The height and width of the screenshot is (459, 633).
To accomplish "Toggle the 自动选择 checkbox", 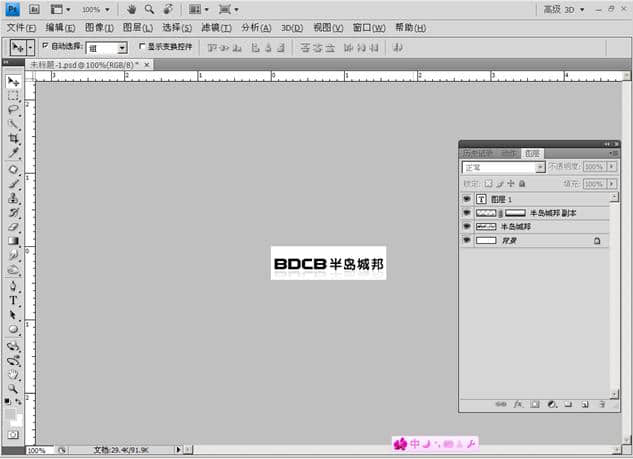I will coord(45,46).
